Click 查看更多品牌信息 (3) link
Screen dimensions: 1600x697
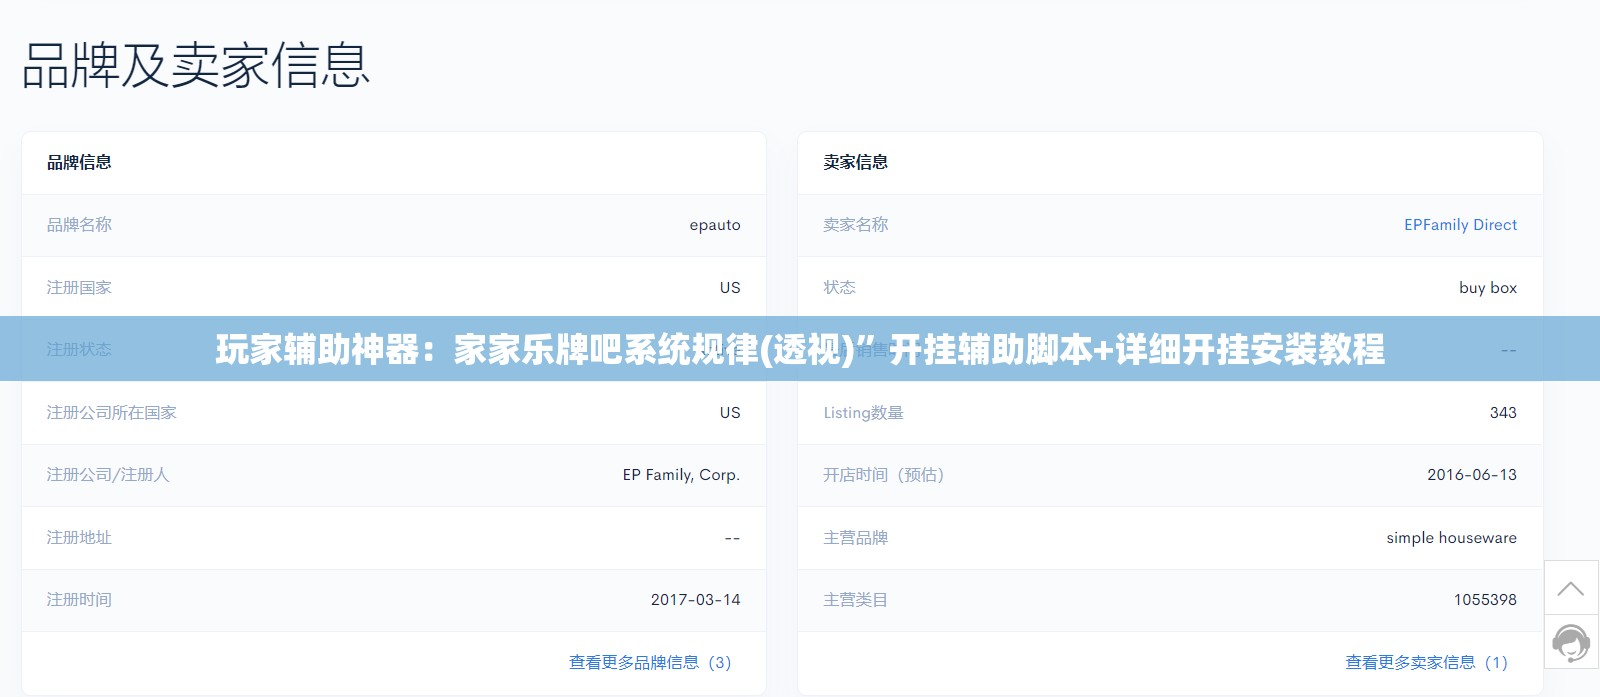click(650, 662)
